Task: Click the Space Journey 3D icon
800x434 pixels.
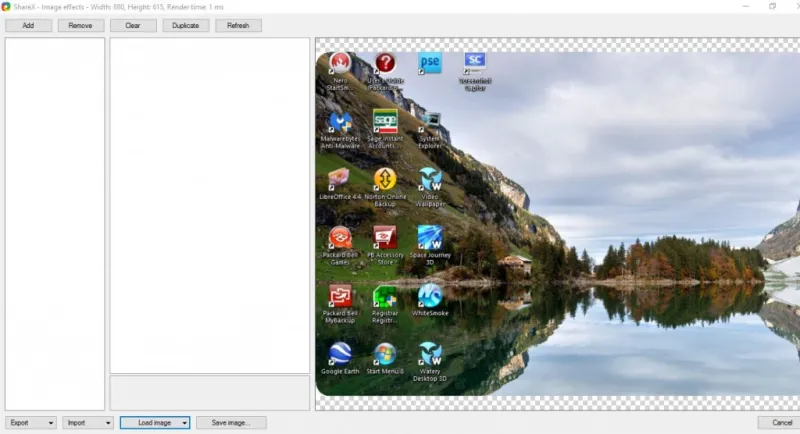Action: 430,238
